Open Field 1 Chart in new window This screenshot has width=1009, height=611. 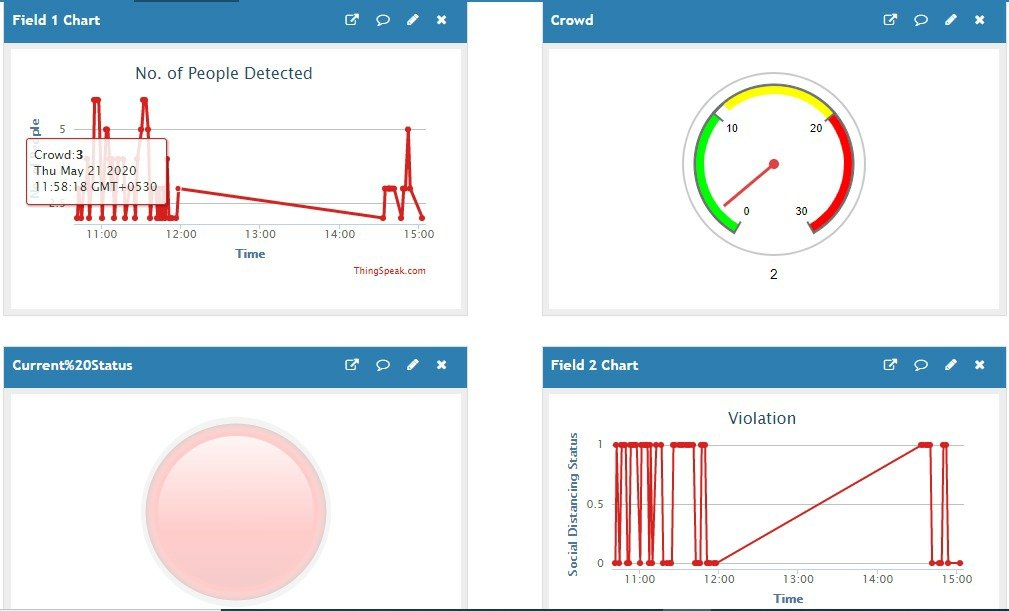tap(351, 19)
